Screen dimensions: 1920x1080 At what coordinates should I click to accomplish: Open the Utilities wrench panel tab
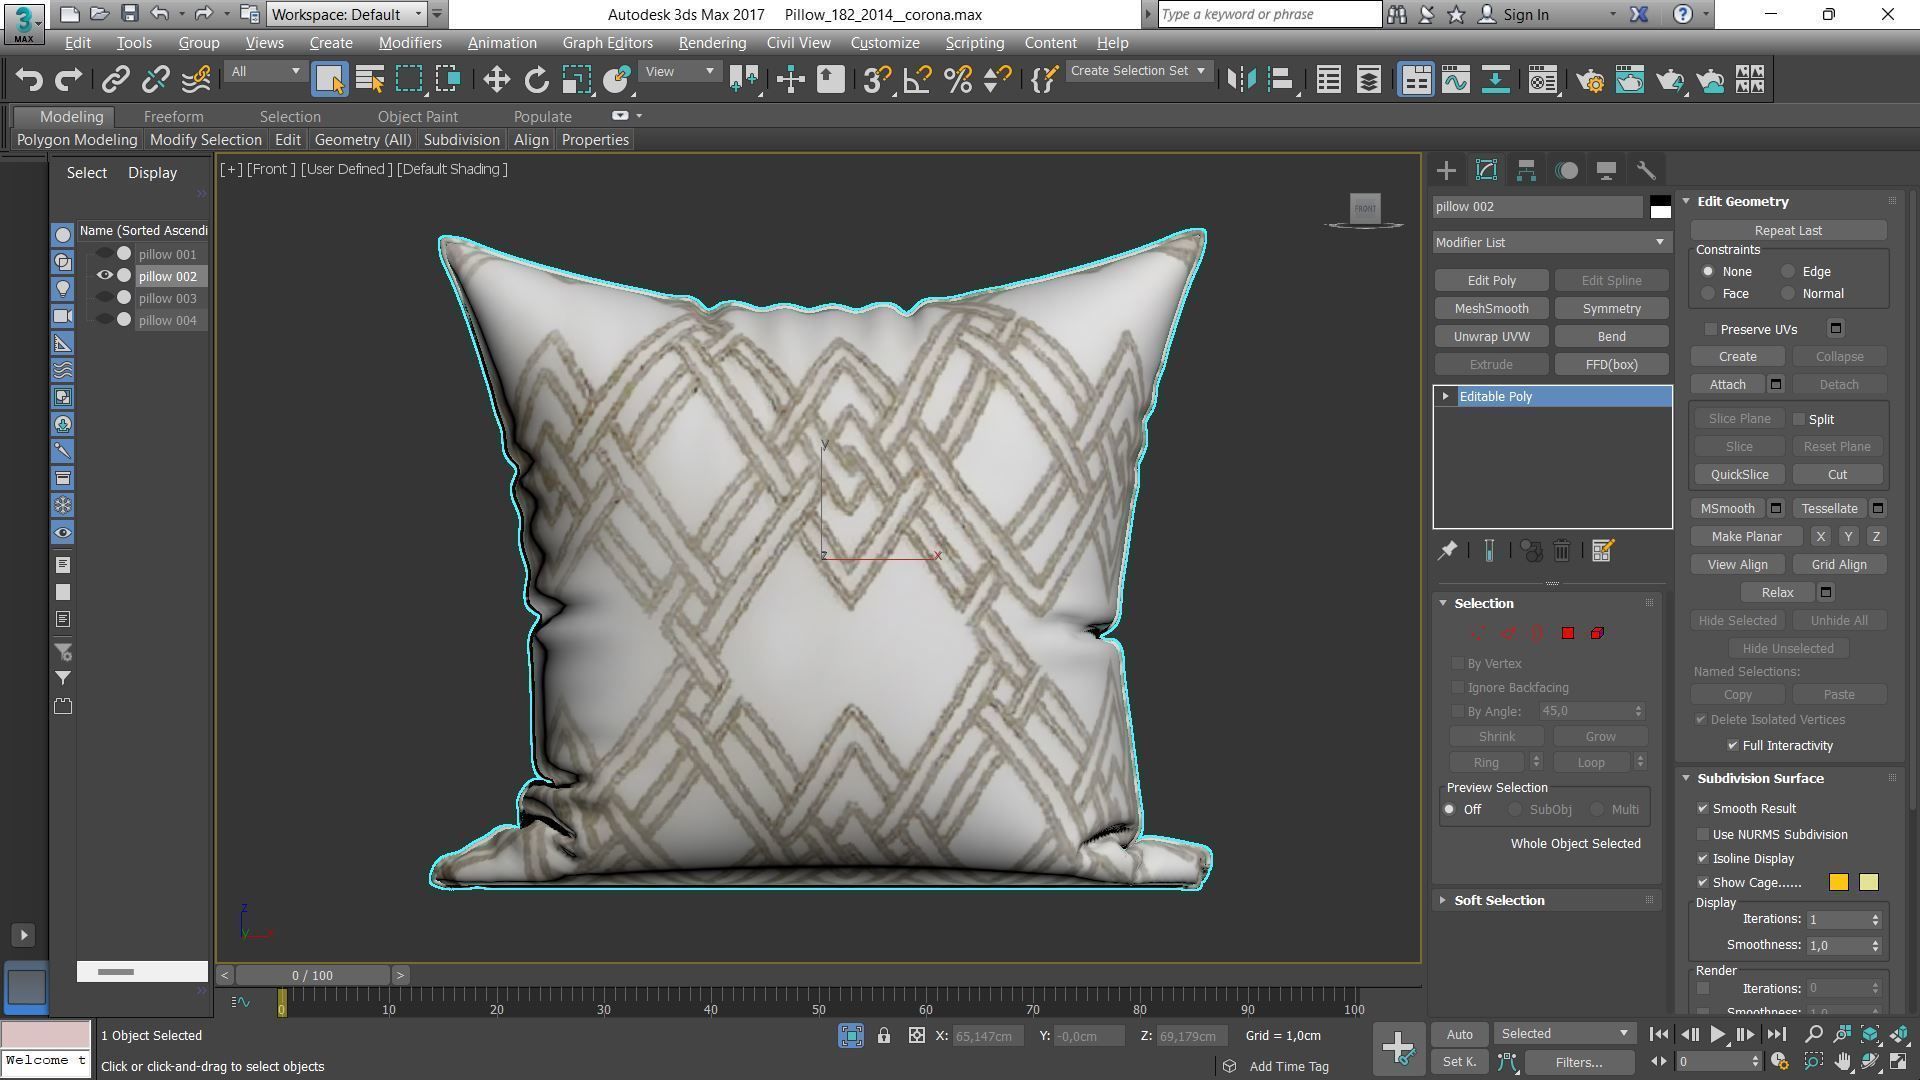(1646, 170)
